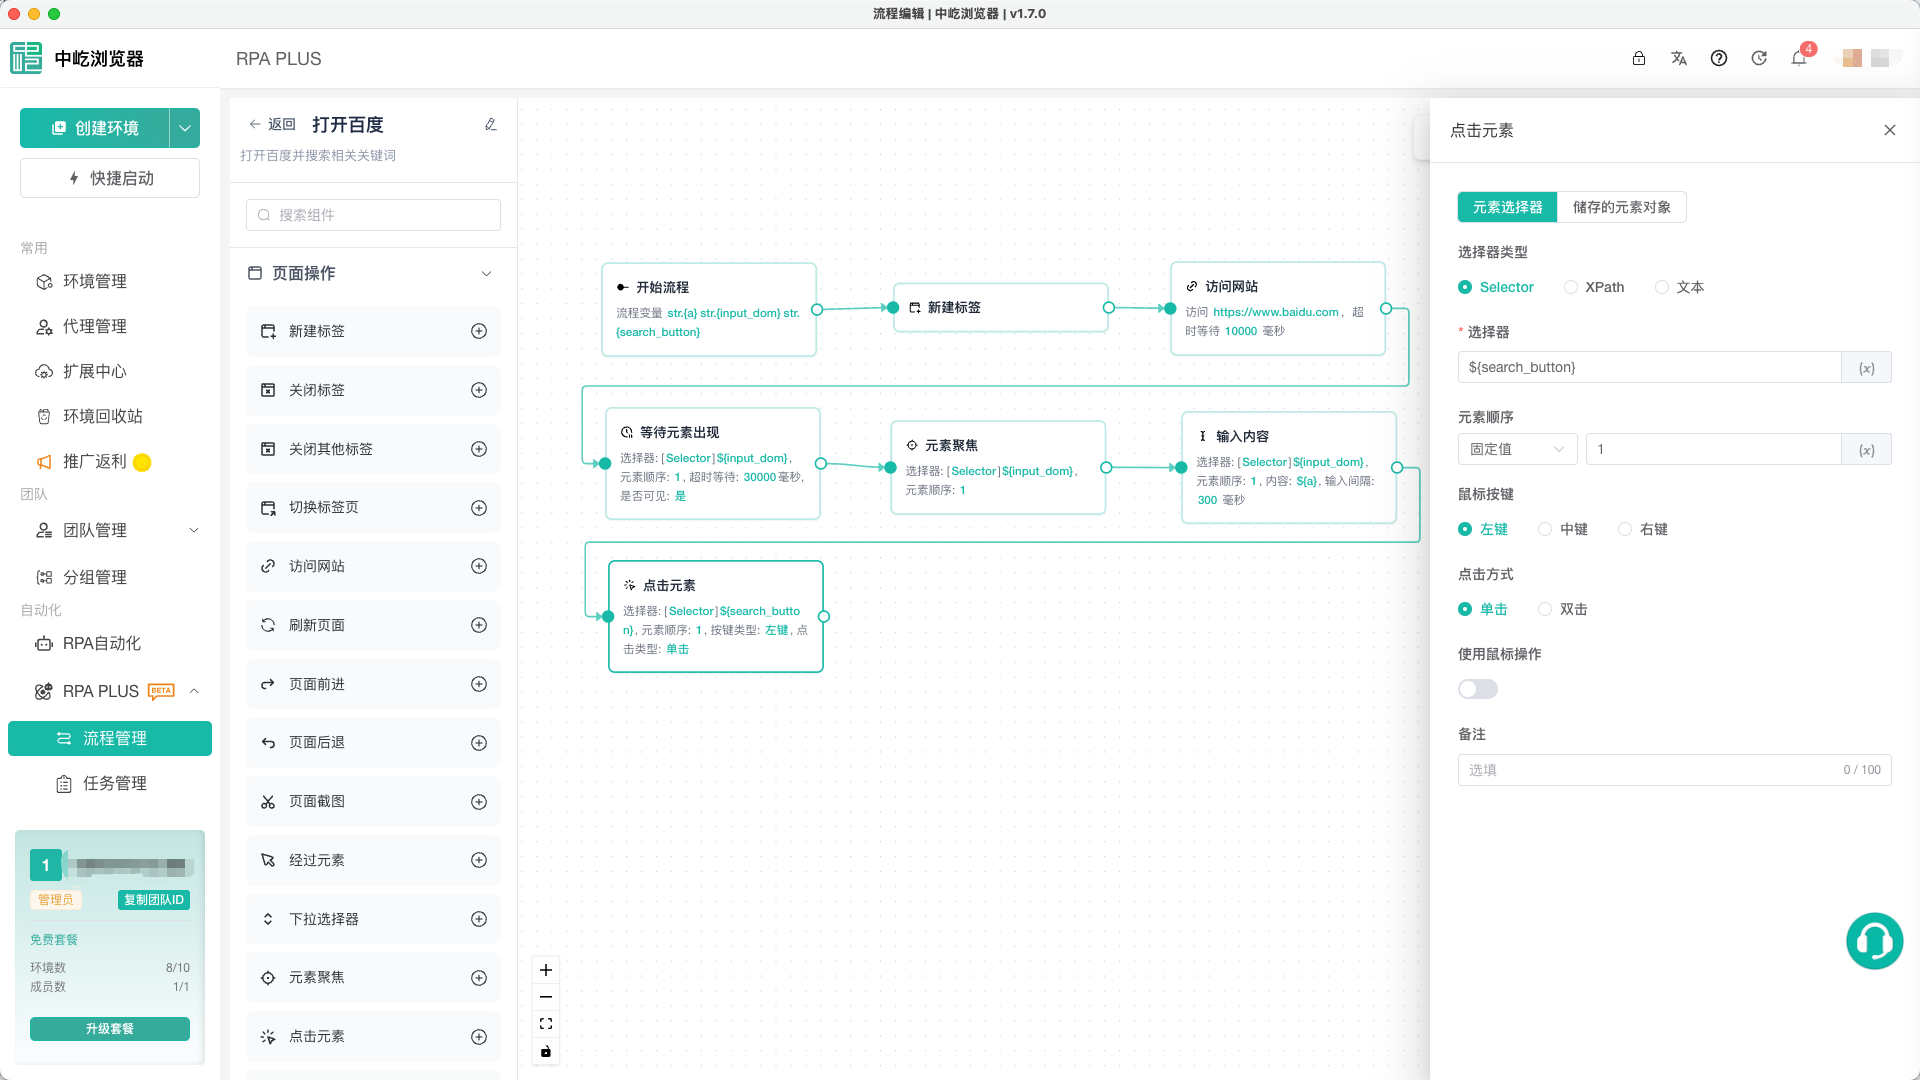Click the edit pencil icon beside 打开百度

click(x=491, y=125)
